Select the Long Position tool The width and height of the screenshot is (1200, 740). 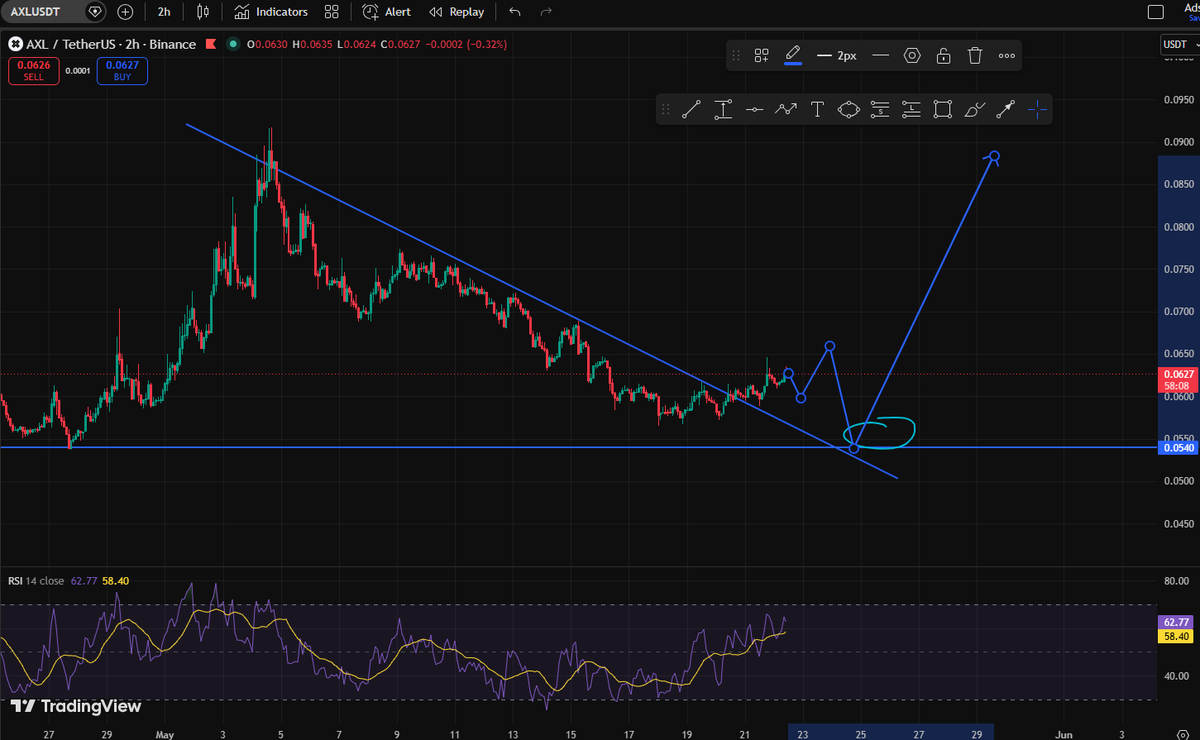pyautogui.click(x=911, y=110)
